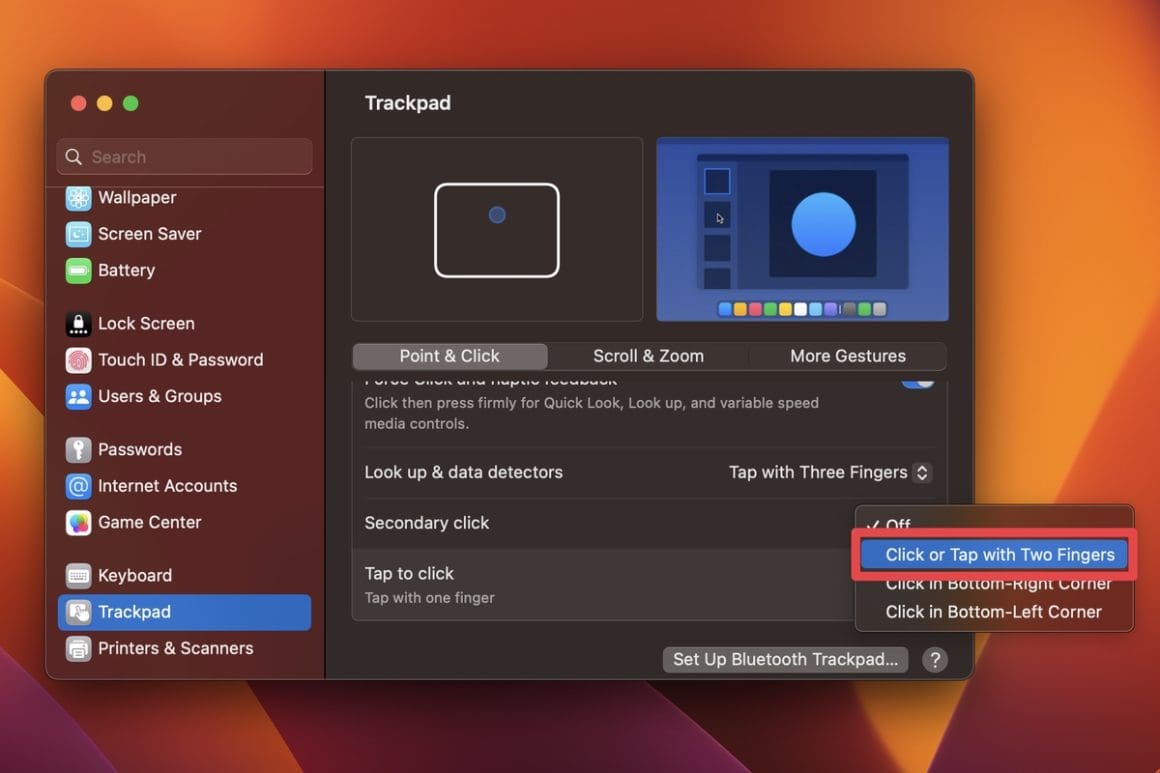Open the Look up & data detectors dropdown
The height and width of the screenshot is (773, 1160).
[829, 472]
